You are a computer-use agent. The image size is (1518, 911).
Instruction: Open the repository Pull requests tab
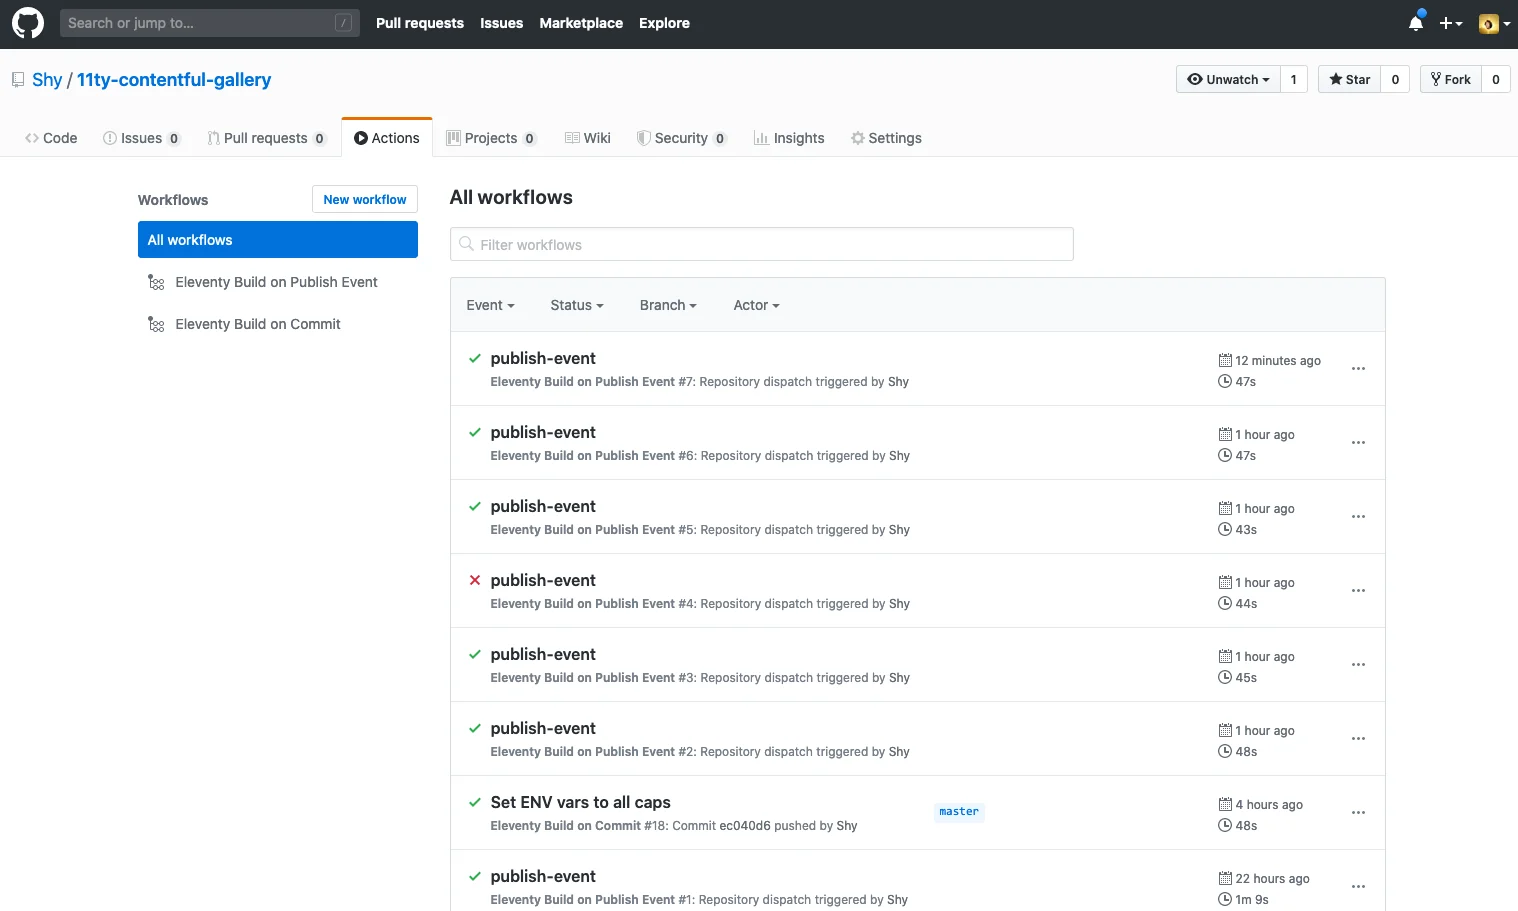(x=267, y=138)
